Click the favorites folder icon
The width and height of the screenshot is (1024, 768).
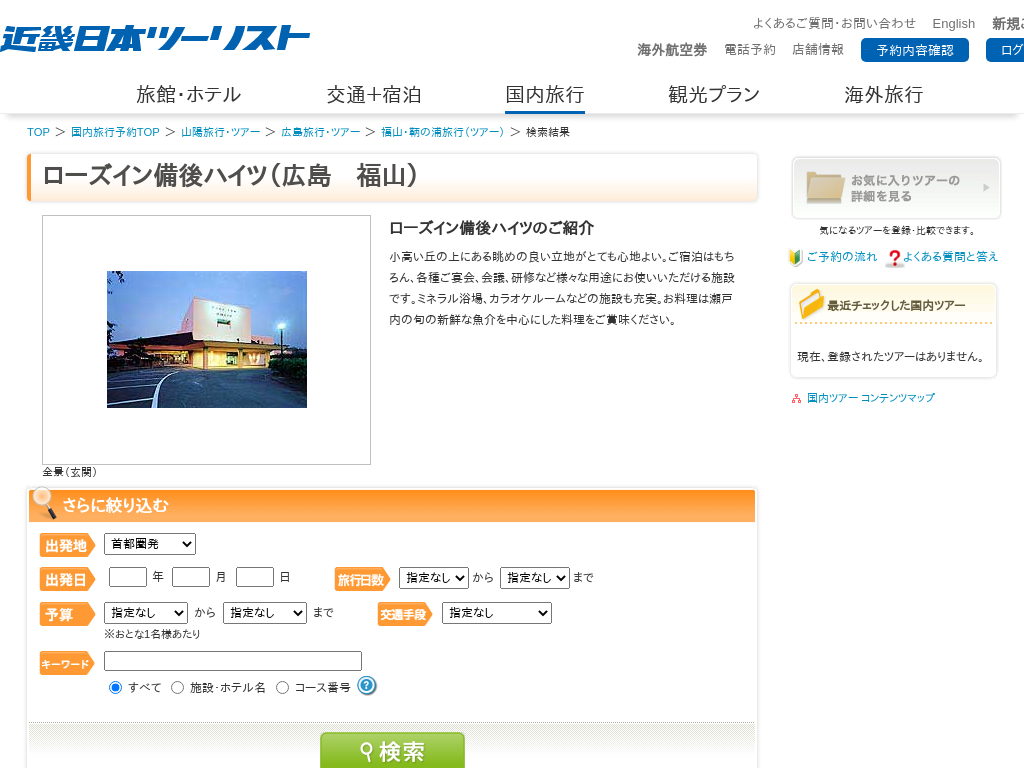(x=824, y=187)
